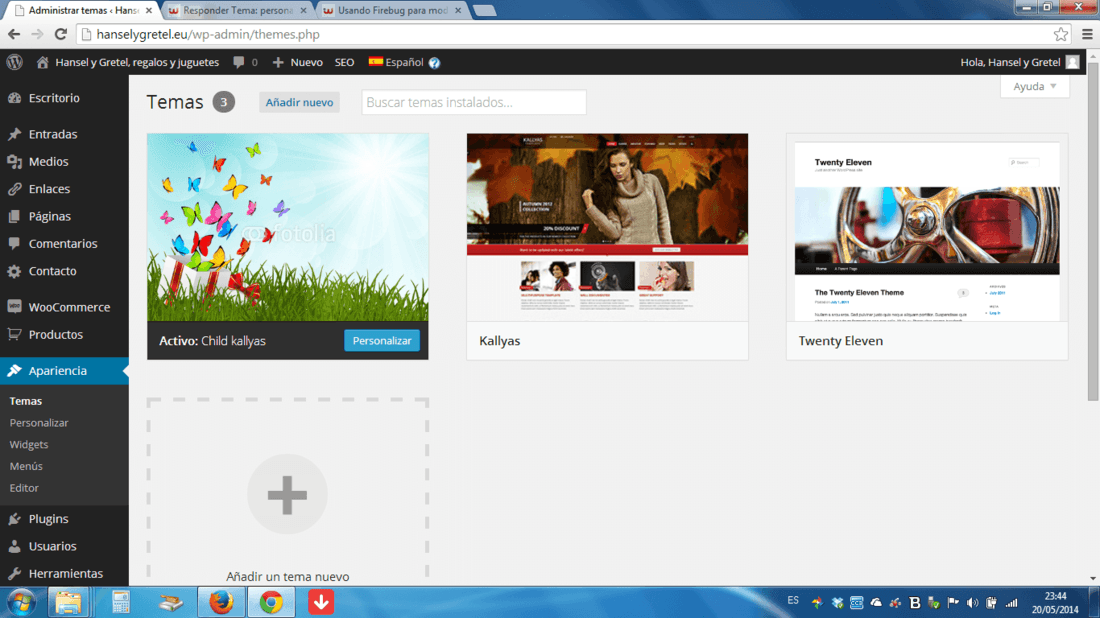The width and height of the screenshot is (1100, 618).
Task: Open the site home icon in admin bar
Action: click(43, 62)
